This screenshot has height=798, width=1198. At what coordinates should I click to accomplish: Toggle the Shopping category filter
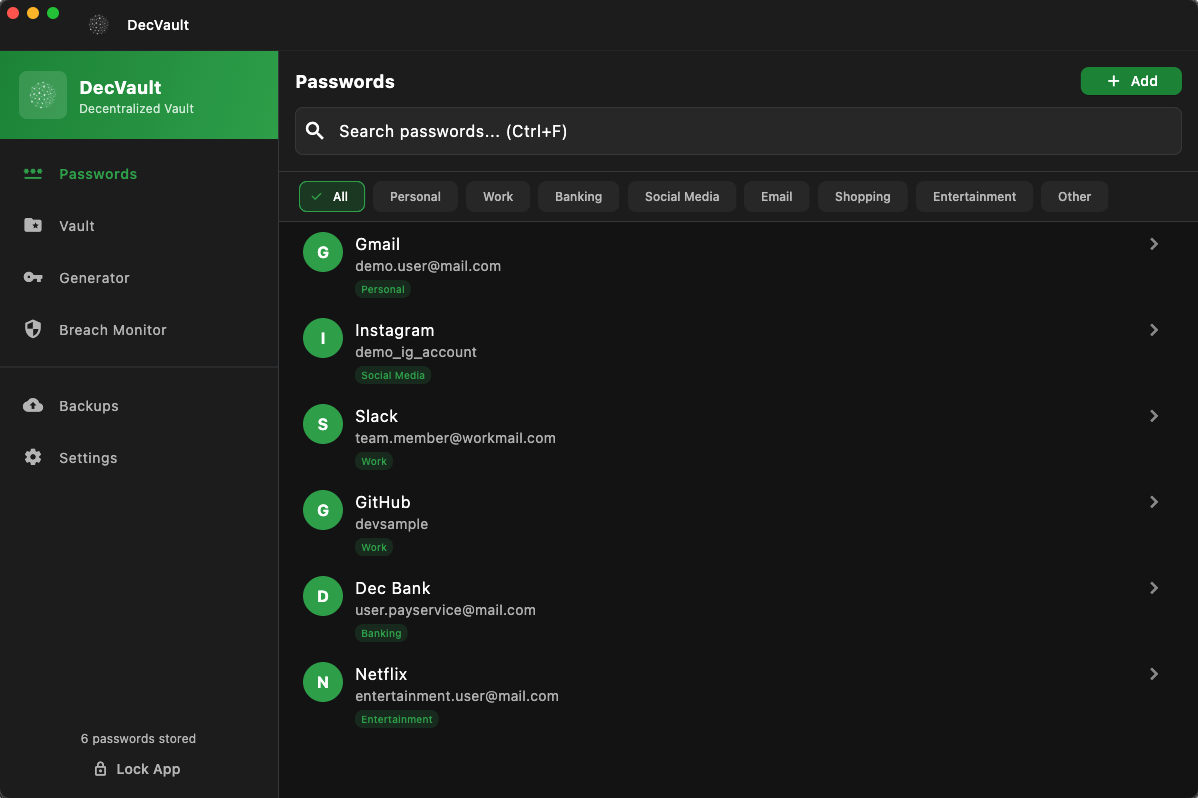862,197
